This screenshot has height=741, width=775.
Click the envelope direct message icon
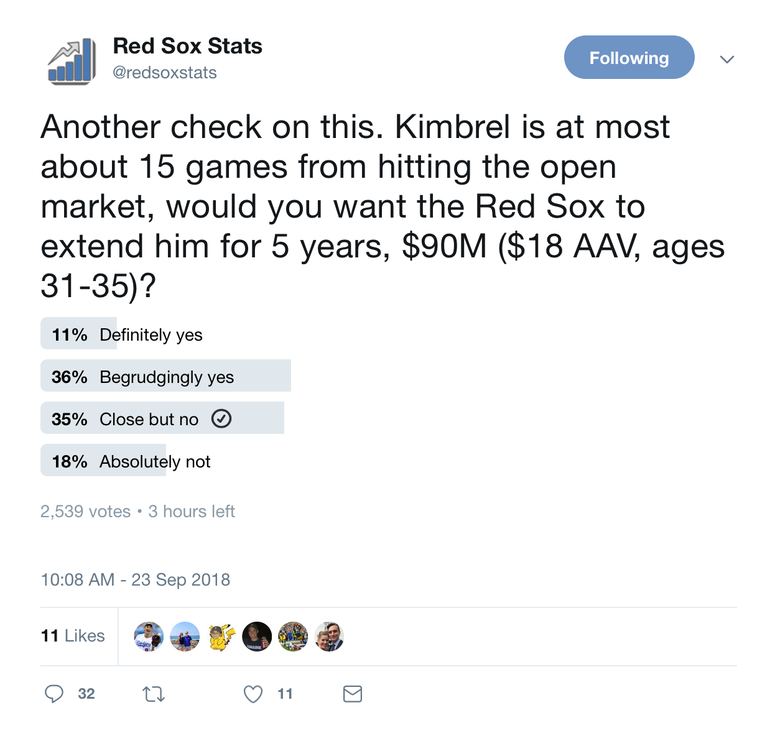[x=352, y=694]
